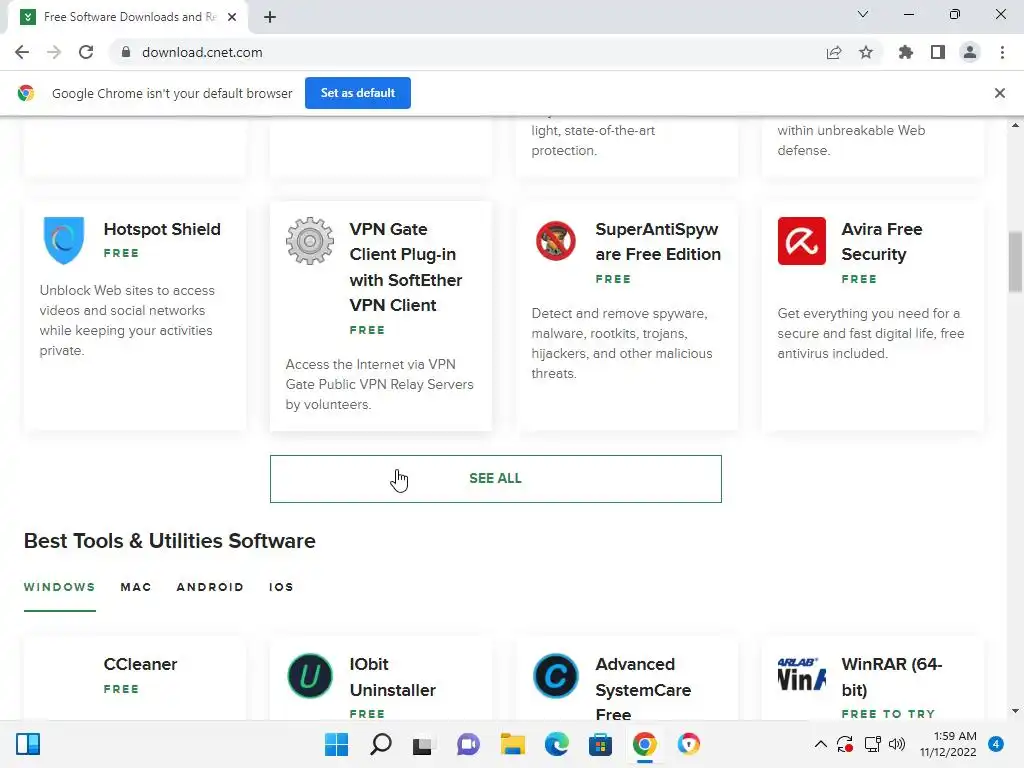Click Hotspot Shield description text
The height and width of the screenshot is (768, 1024).
point(127,321)
